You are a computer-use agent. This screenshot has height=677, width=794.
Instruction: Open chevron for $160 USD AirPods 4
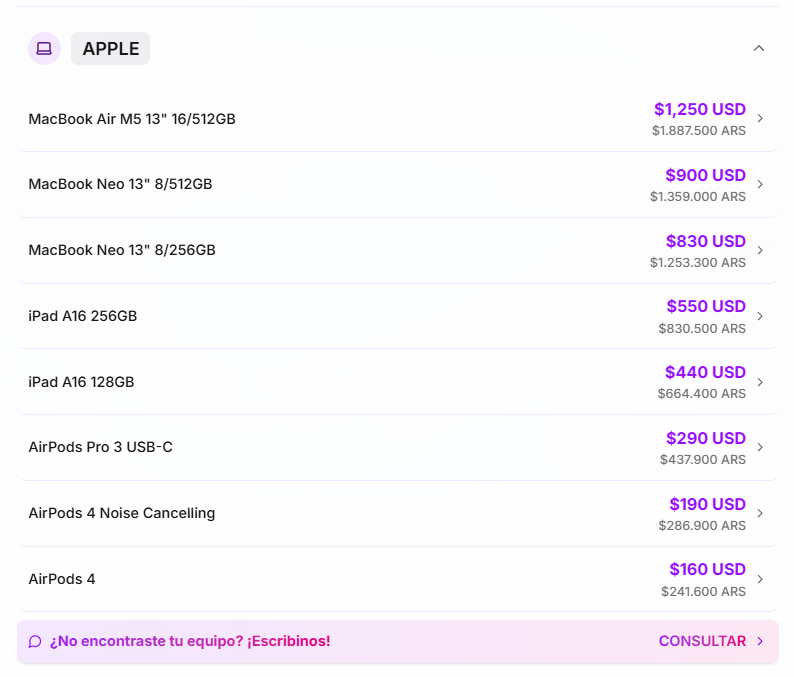coord(760,579)
